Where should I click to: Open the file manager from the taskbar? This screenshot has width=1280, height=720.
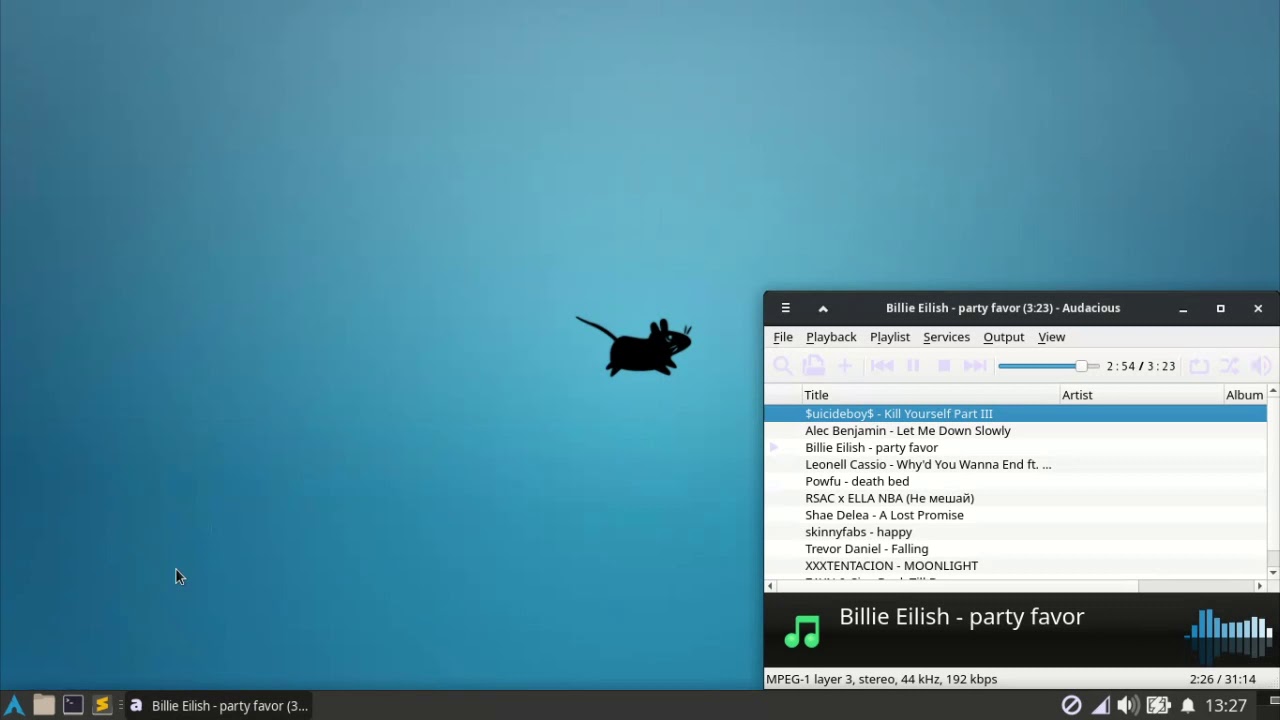click(x=44, y=706)
